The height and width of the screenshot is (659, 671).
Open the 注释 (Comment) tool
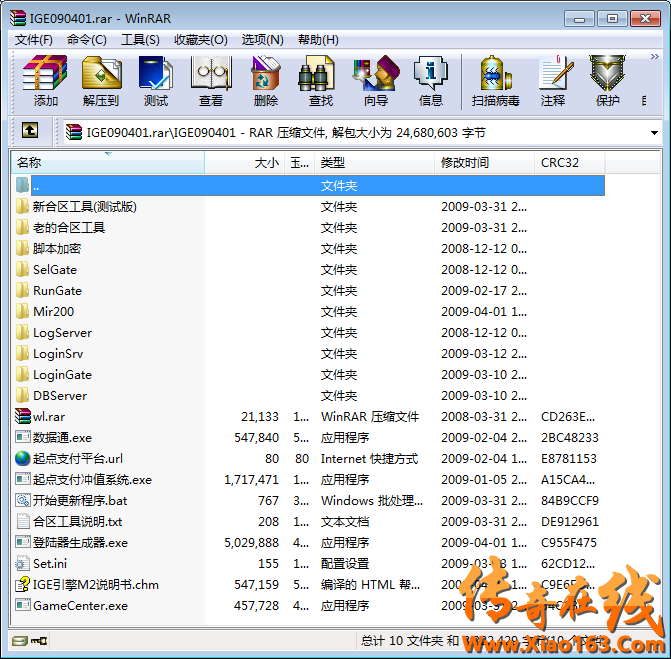click(553, 80)
